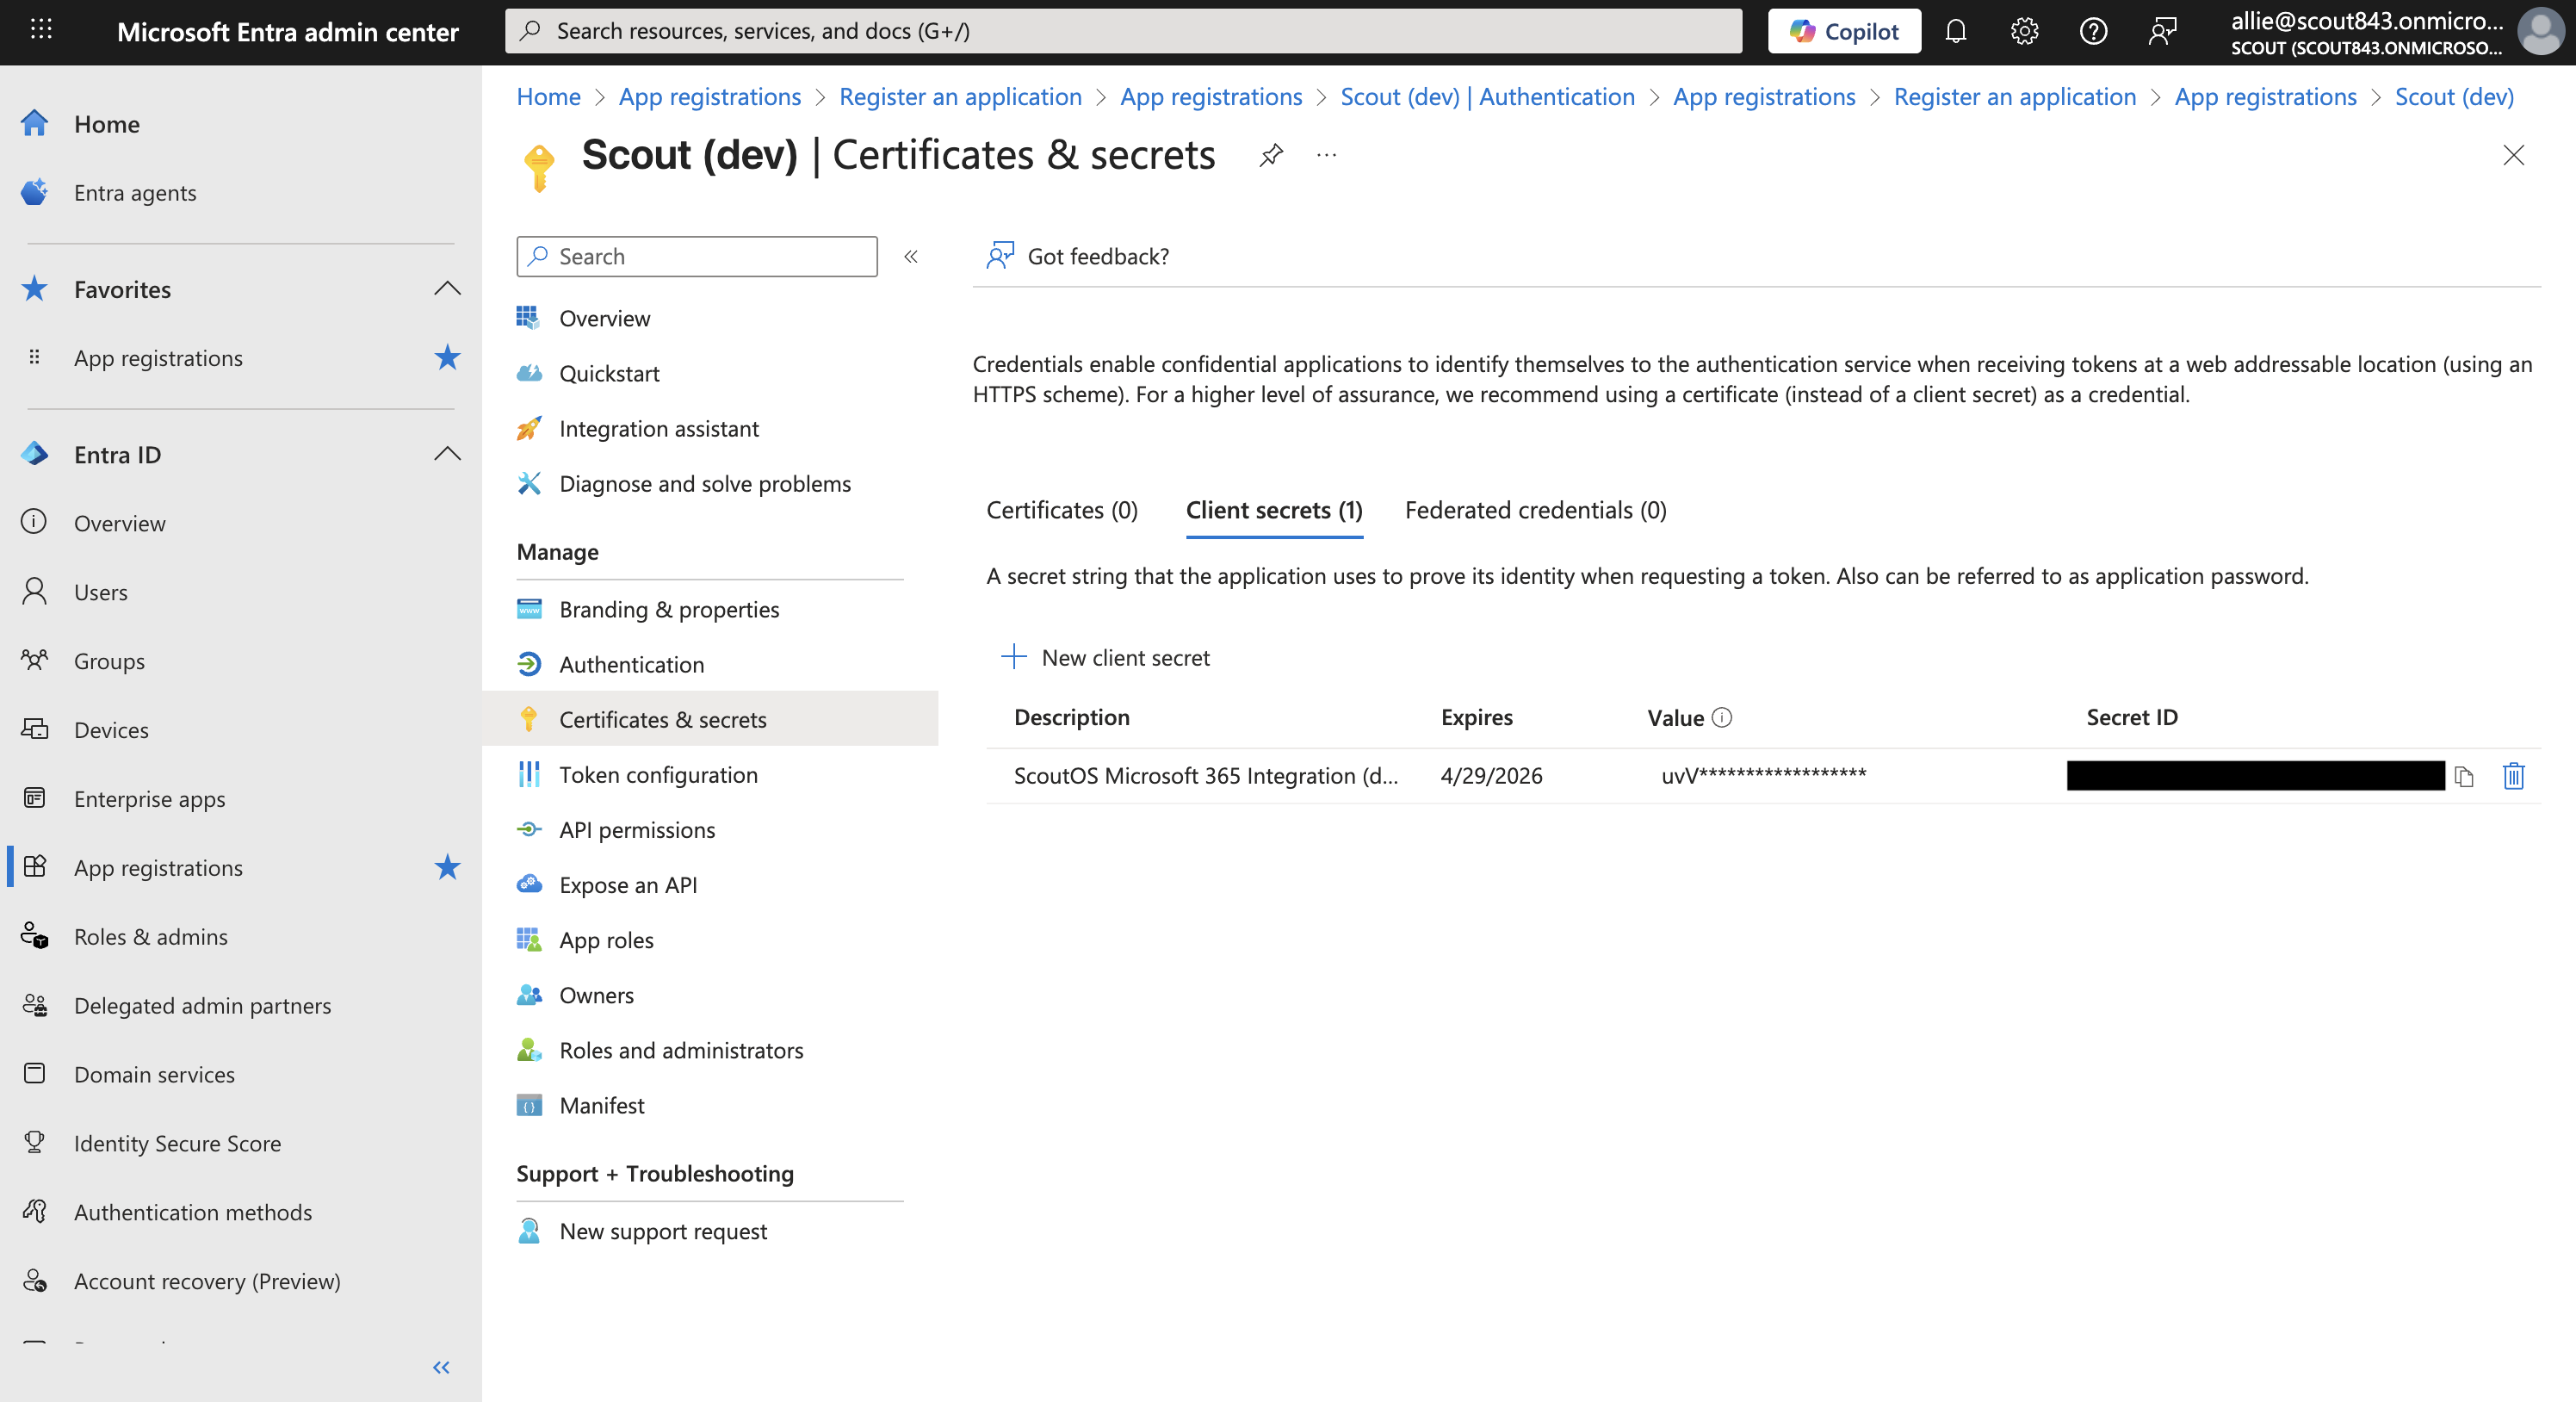Viewport: 2576px width, 1402px height.
Task: Collapse the Entra ID section
Action: [x=447, y=454]
